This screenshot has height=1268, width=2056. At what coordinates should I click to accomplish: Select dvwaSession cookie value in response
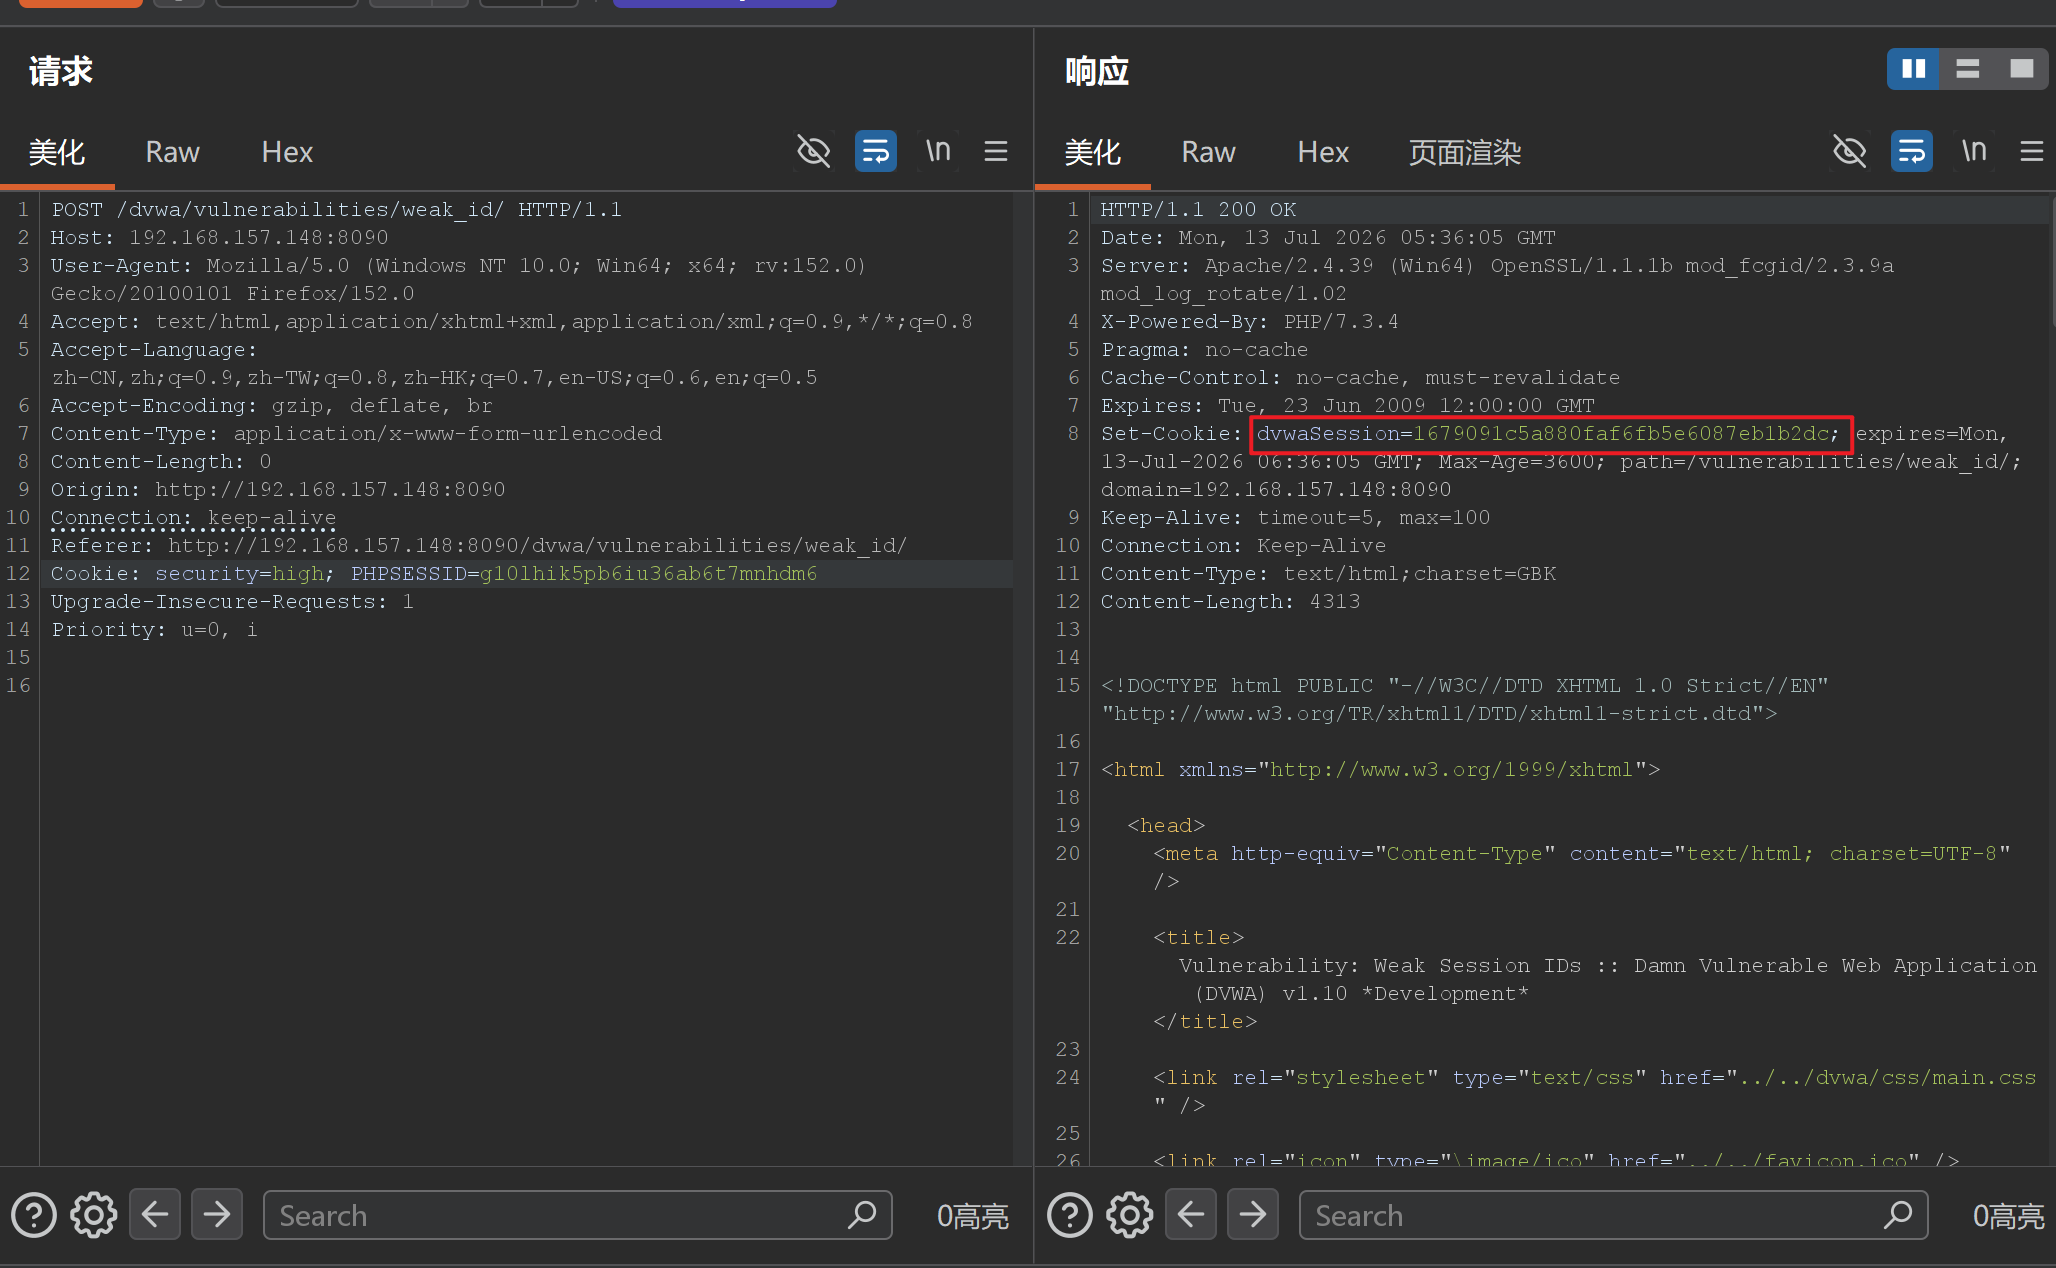click(1621, 433)
